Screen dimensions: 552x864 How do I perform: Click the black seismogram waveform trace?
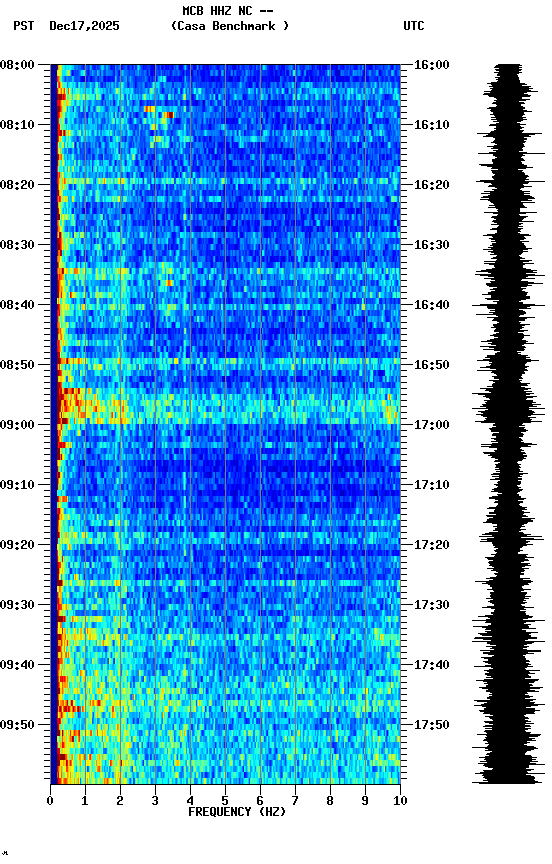[x=508, y=424]
